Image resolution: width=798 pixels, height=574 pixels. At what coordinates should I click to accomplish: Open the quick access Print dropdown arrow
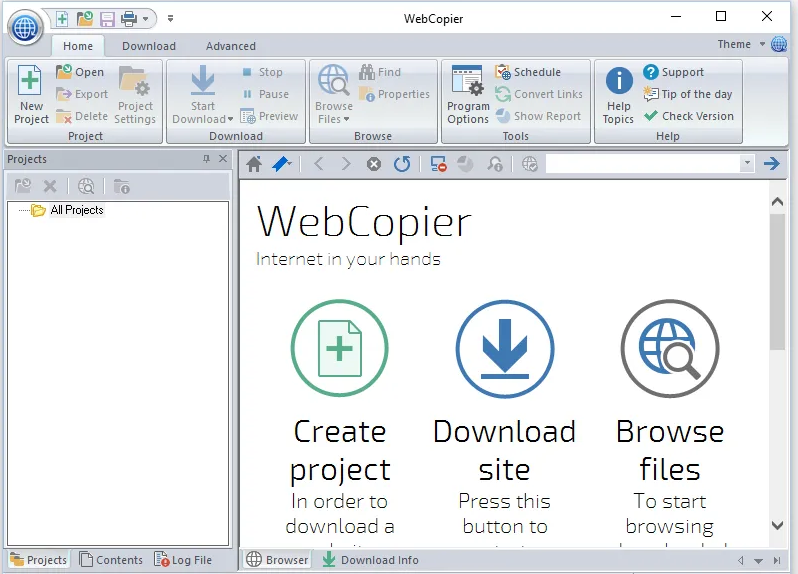click(146, 19)
